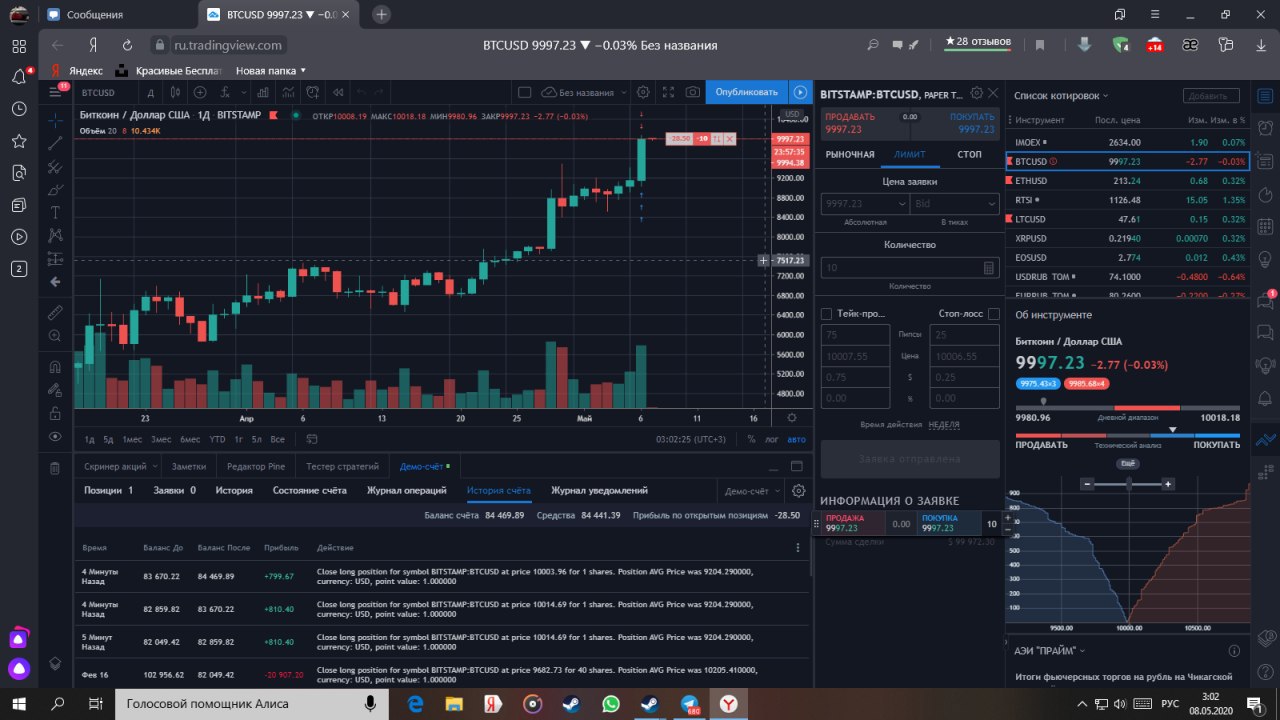The height and width of the screenshot is (720, 1280).
Task: Take a chart snapshot with camera icon
Action: 693,92
